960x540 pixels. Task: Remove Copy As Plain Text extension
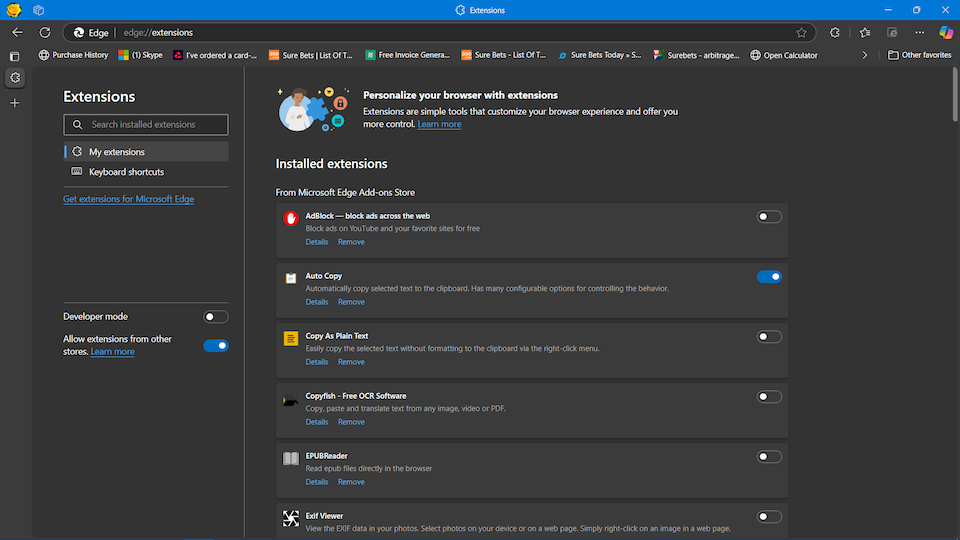pos(351,362)
